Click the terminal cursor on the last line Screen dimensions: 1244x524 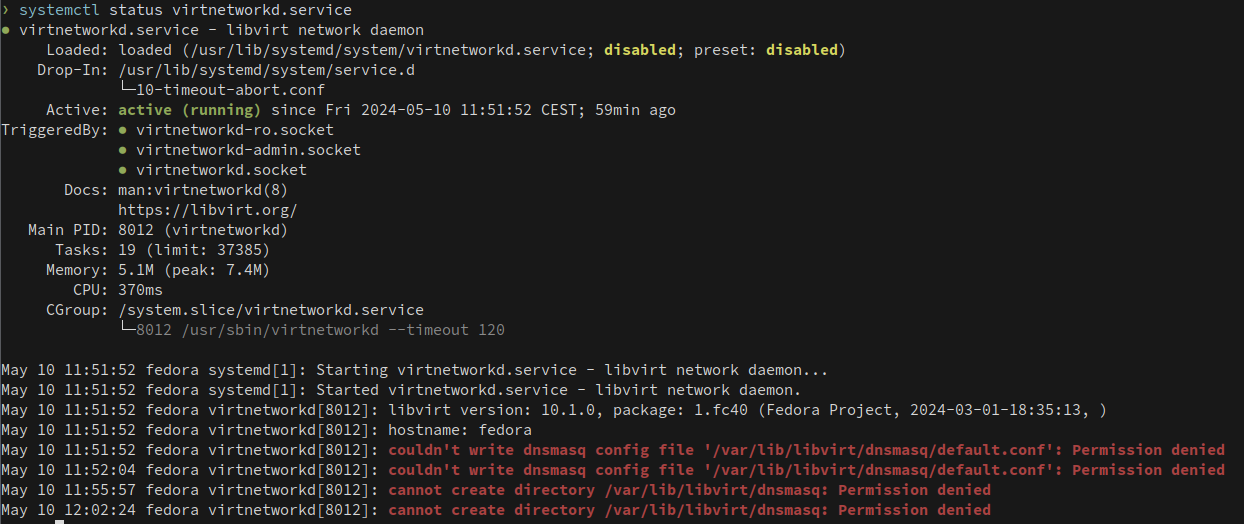tap(59, 521)
